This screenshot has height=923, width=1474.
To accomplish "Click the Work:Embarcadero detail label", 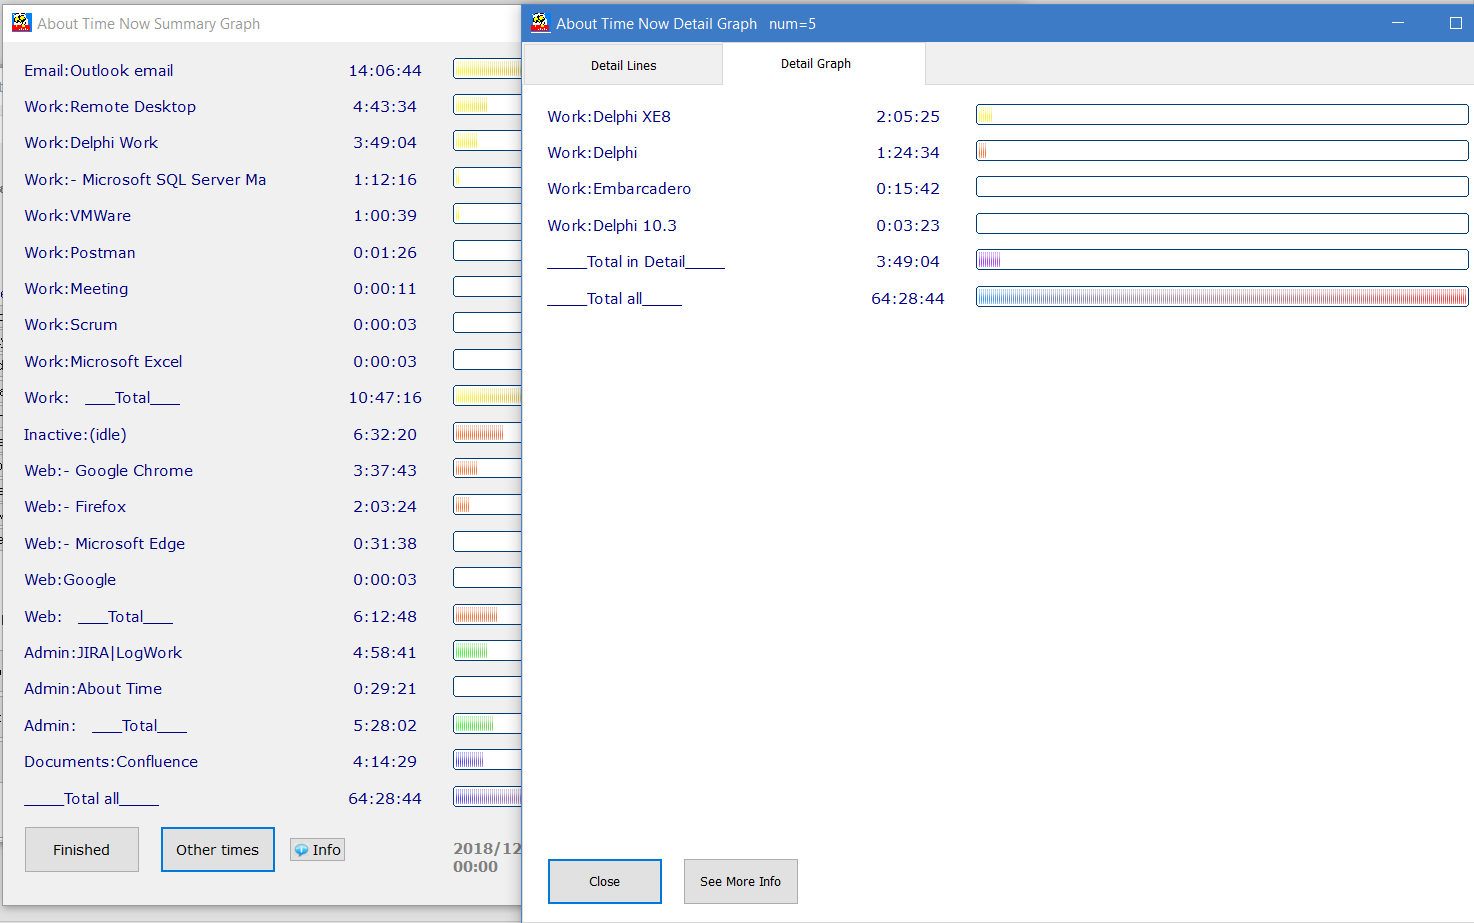I will [619, 189].
